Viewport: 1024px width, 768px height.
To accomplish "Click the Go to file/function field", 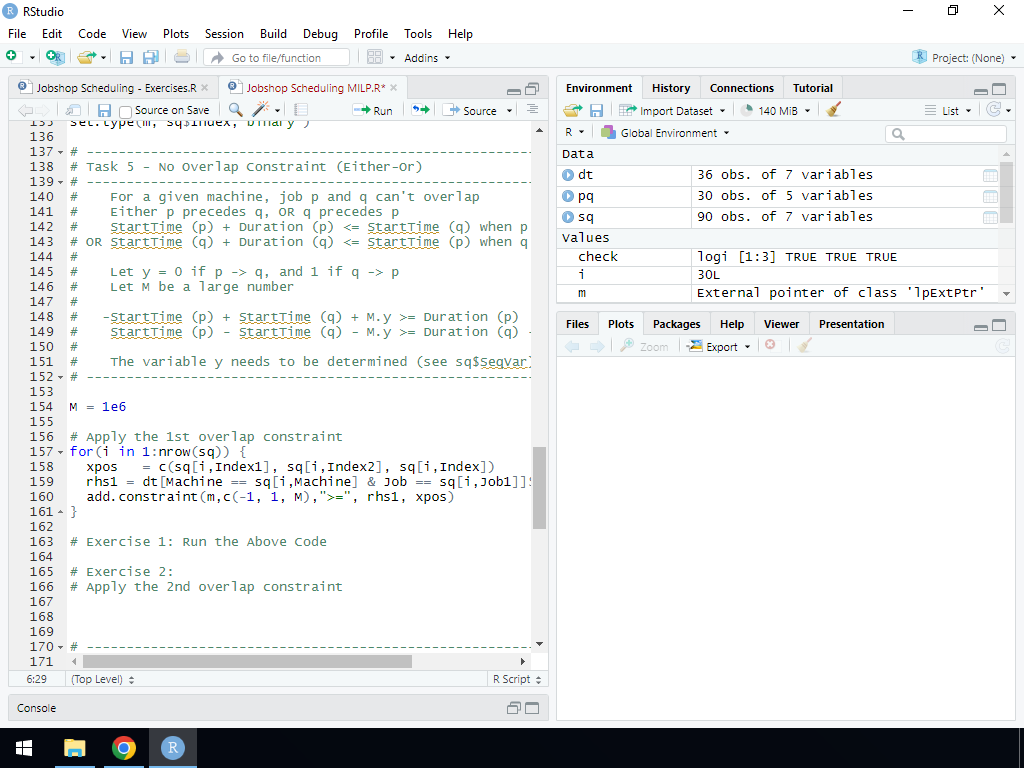I will [277, 58].
